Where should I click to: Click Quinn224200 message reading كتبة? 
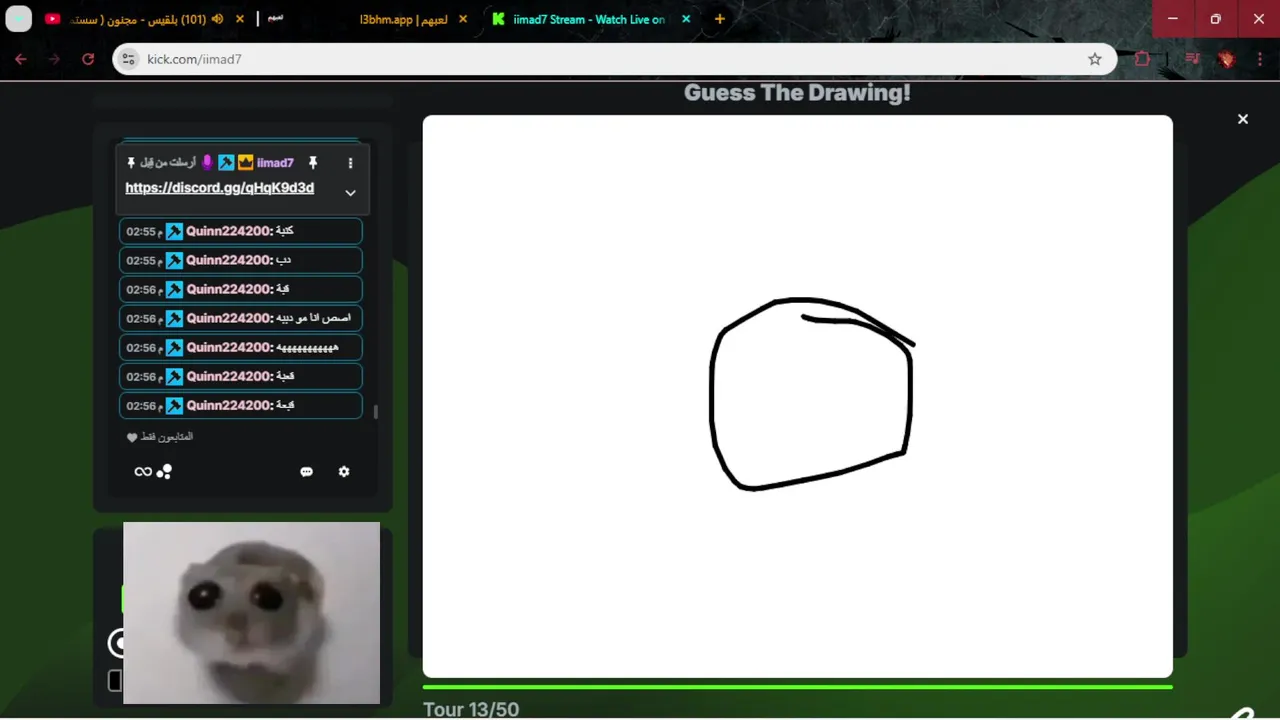pyautogui.click(x=241, y=231)
